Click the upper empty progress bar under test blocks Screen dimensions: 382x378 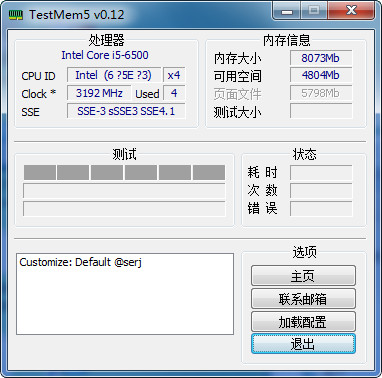pyautogui.click(x=124, y=191)
